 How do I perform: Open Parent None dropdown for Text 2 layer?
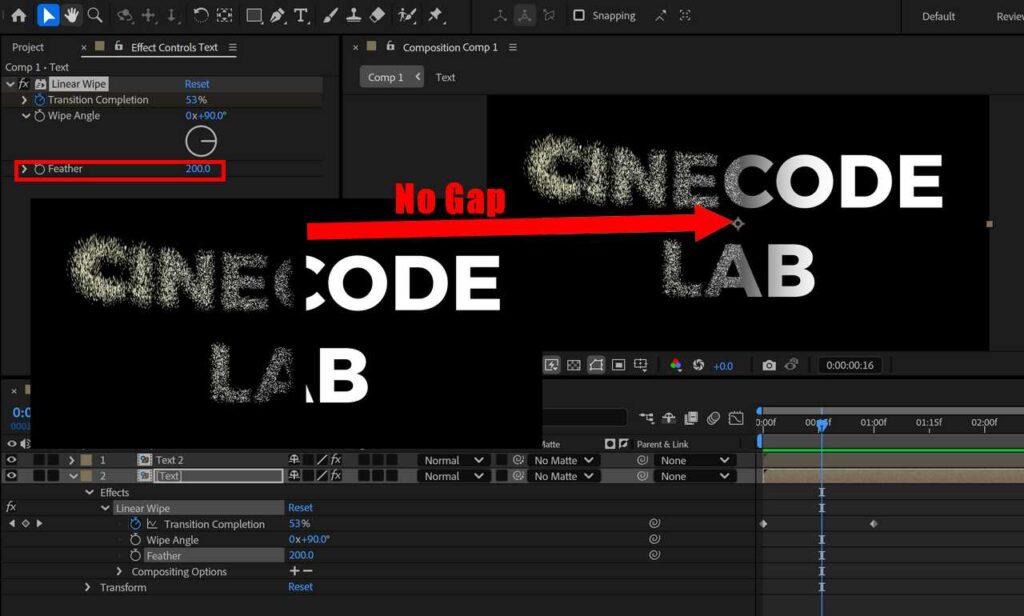point(694,460)
